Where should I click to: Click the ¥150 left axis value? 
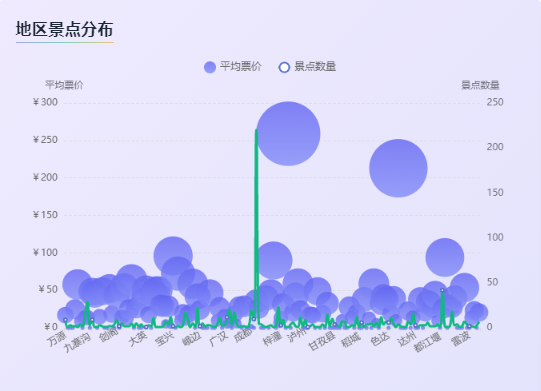point(45,215)
